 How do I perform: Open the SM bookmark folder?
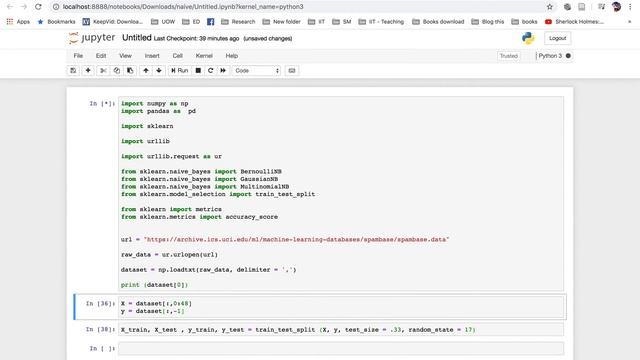[342, 22]
